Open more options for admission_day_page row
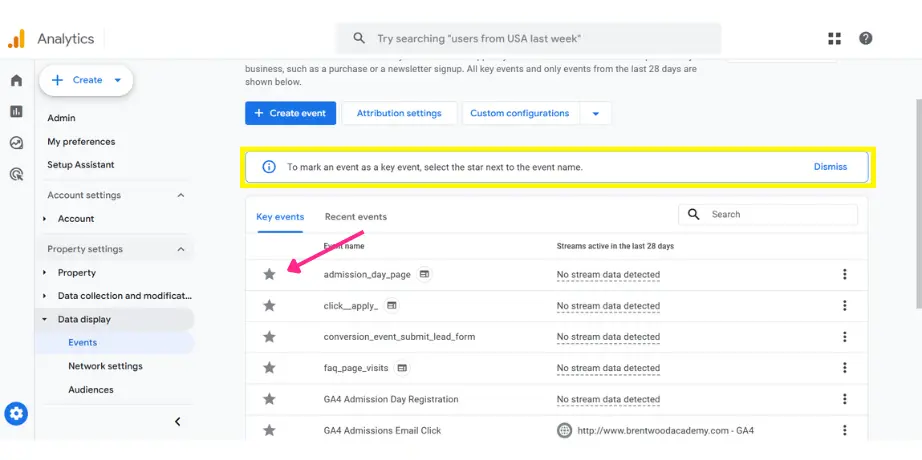Image resolution: width=922 pixels, height=460 pixels. point(844,274)
